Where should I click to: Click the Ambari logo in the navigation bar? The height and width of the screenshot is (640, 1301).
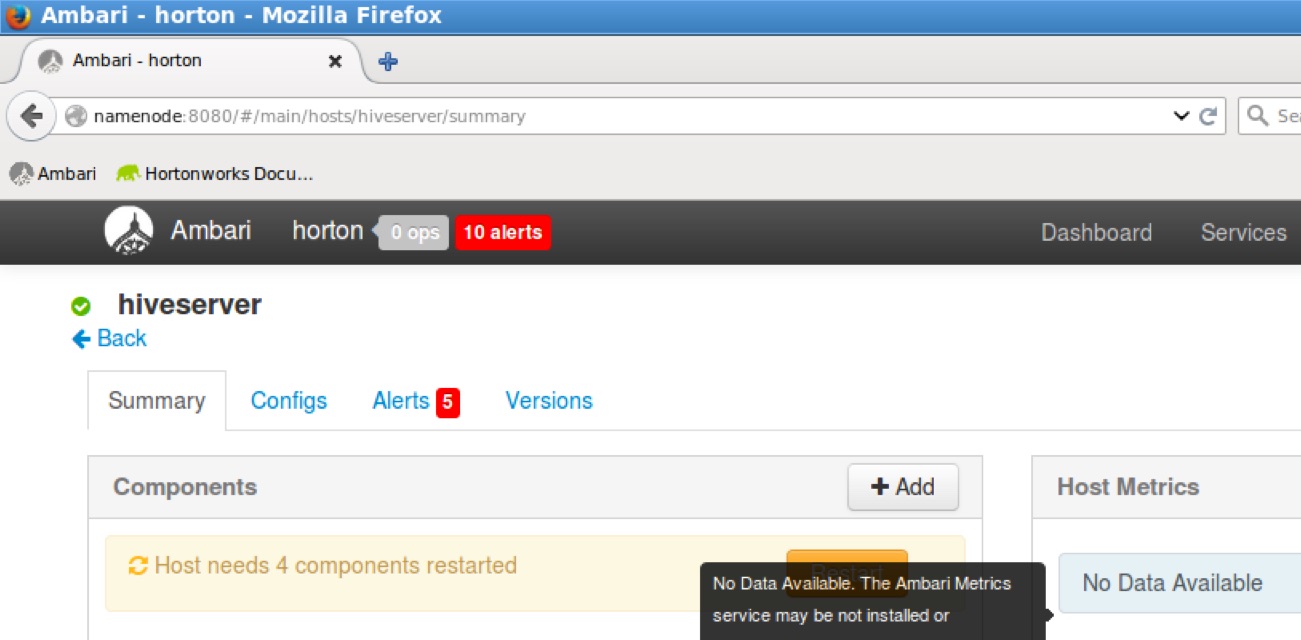128,231
